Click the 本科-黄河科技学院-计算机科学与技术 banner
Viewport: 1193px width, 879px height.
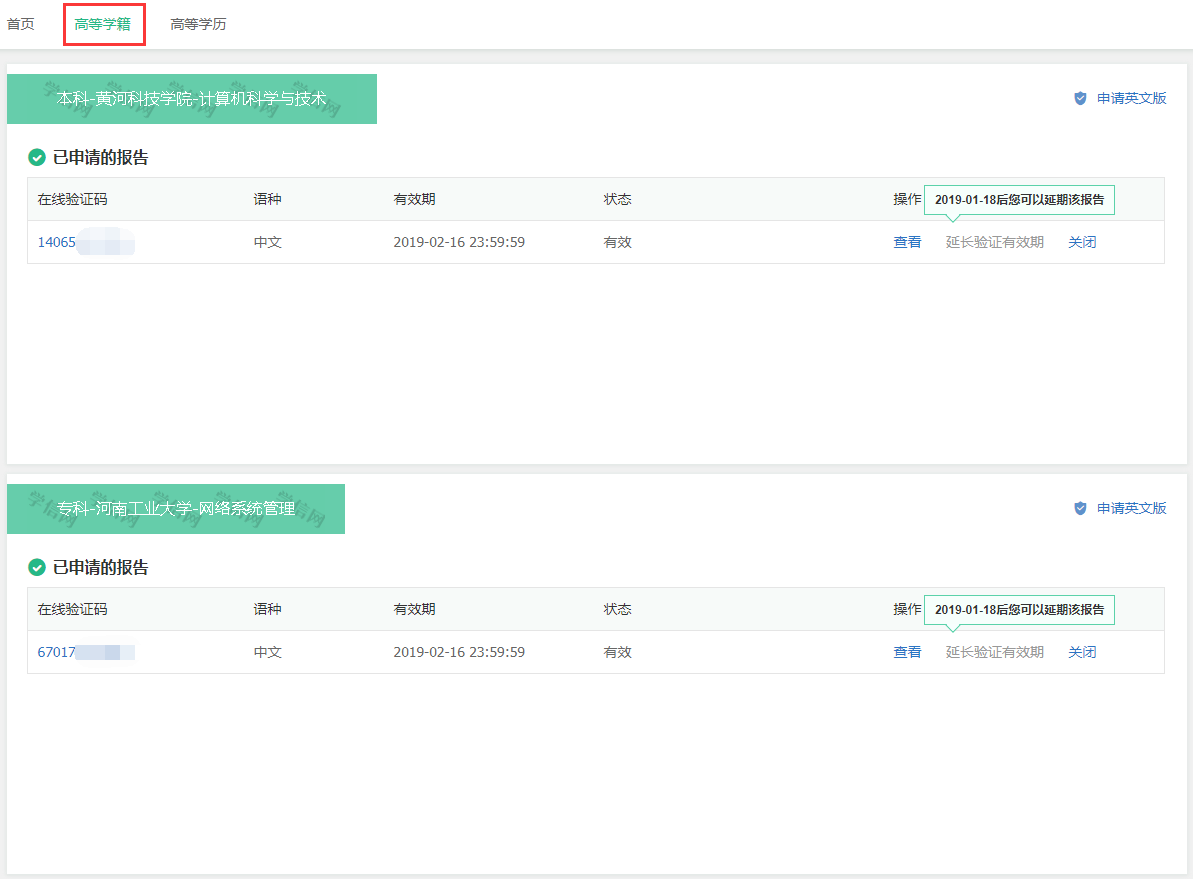[192, 99]
